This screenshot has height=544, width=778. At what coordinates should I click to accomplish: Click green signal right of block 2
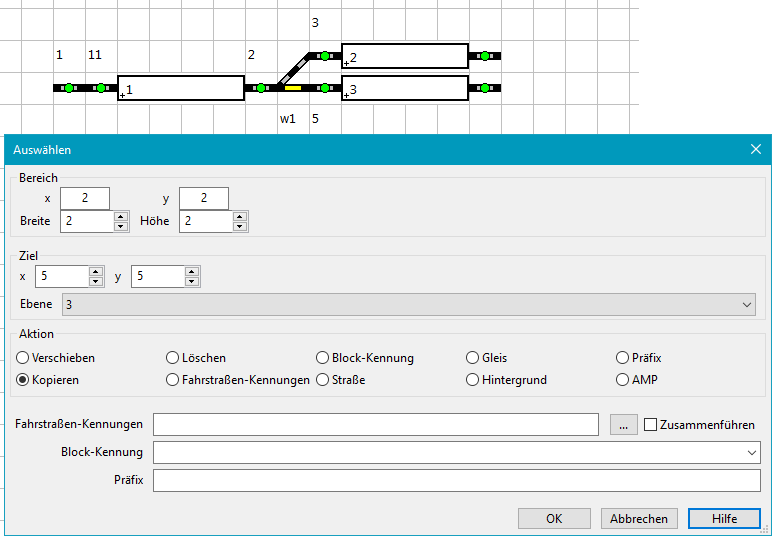pos(485,56)
